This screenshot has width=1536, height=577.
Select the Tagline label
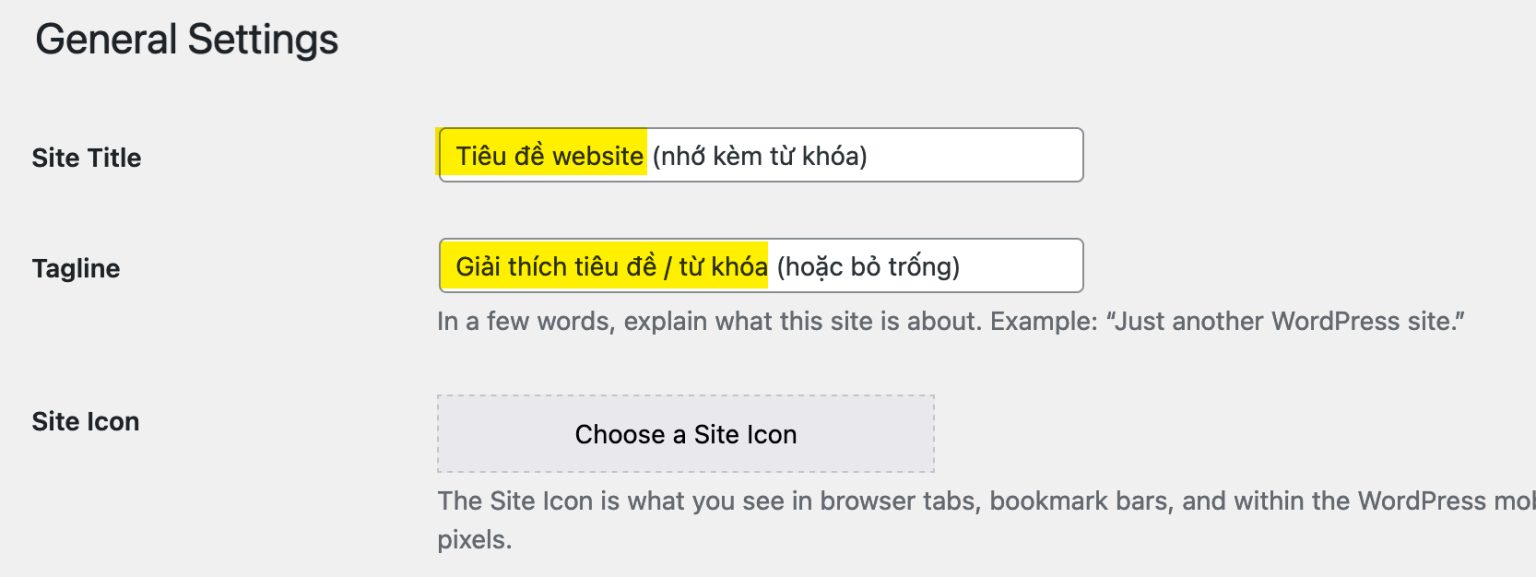(x=75, y=269)
